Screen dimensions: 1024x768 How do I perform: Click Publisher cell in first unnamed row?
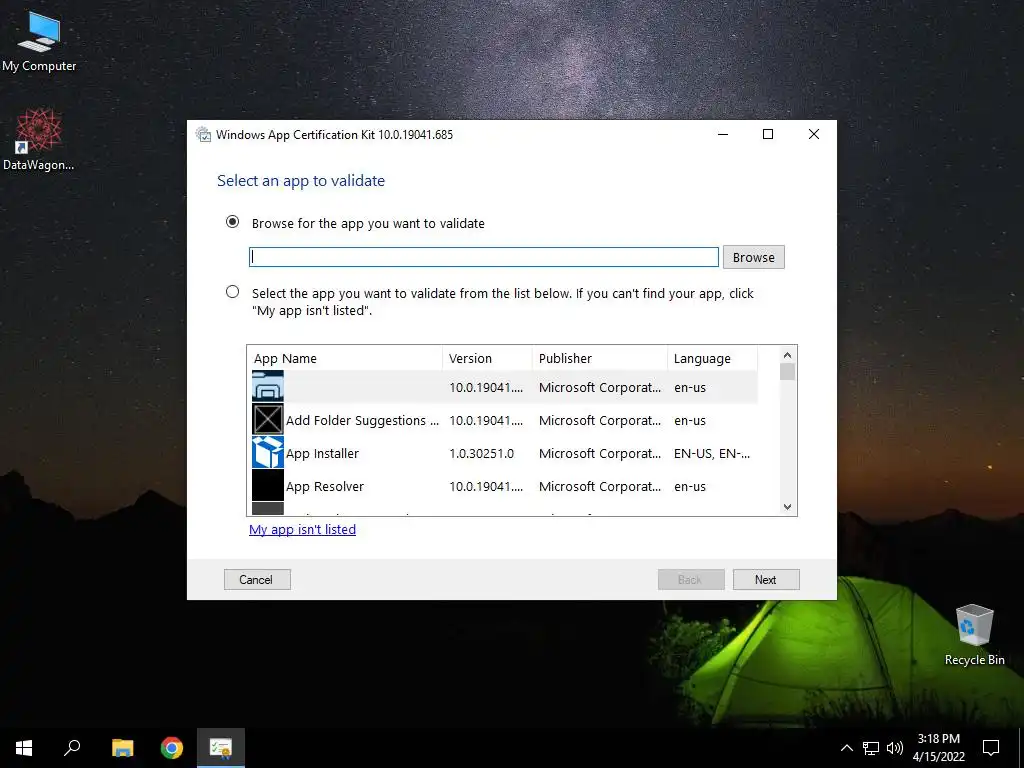pyautogui.click(x=600, y=387)
